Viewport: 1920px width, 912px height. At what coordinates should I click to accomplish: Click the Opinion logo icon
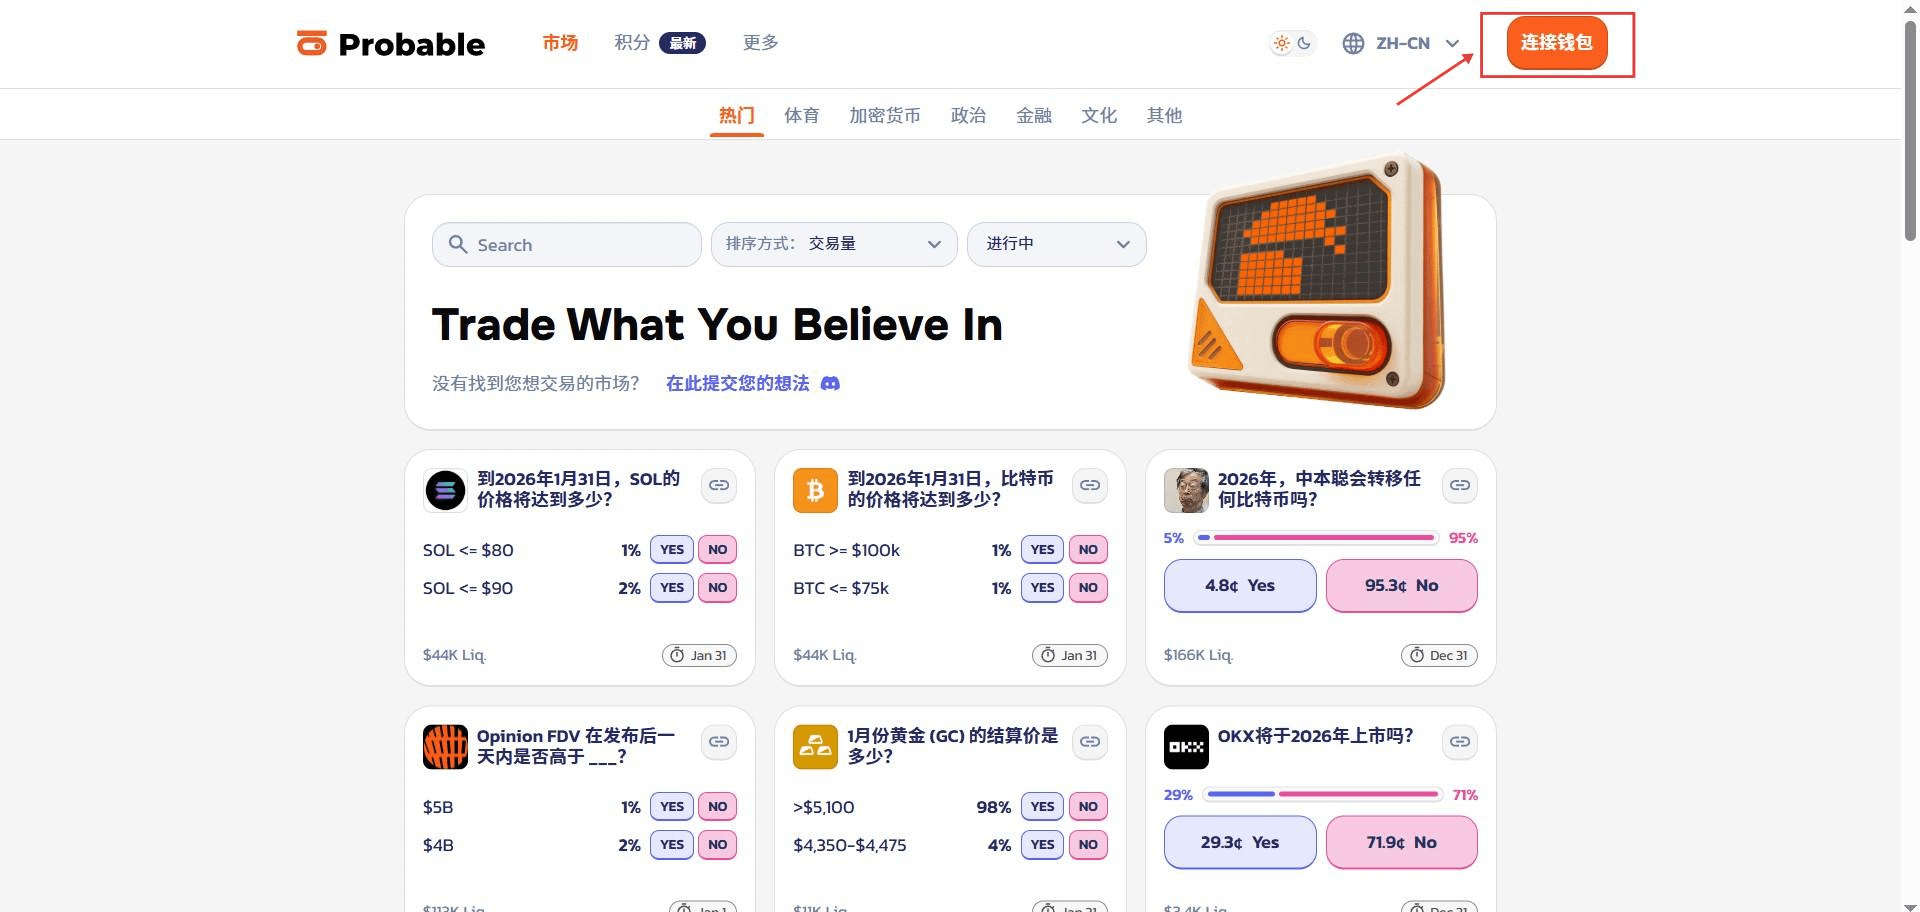pos(445,747)
